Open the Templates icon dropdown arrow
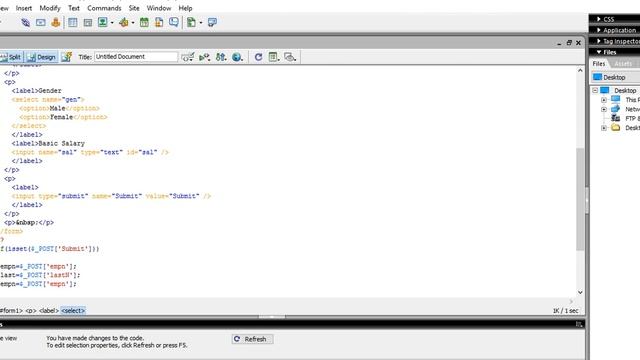The height and width of the screenshot is (360, 640). click(201, 23)
